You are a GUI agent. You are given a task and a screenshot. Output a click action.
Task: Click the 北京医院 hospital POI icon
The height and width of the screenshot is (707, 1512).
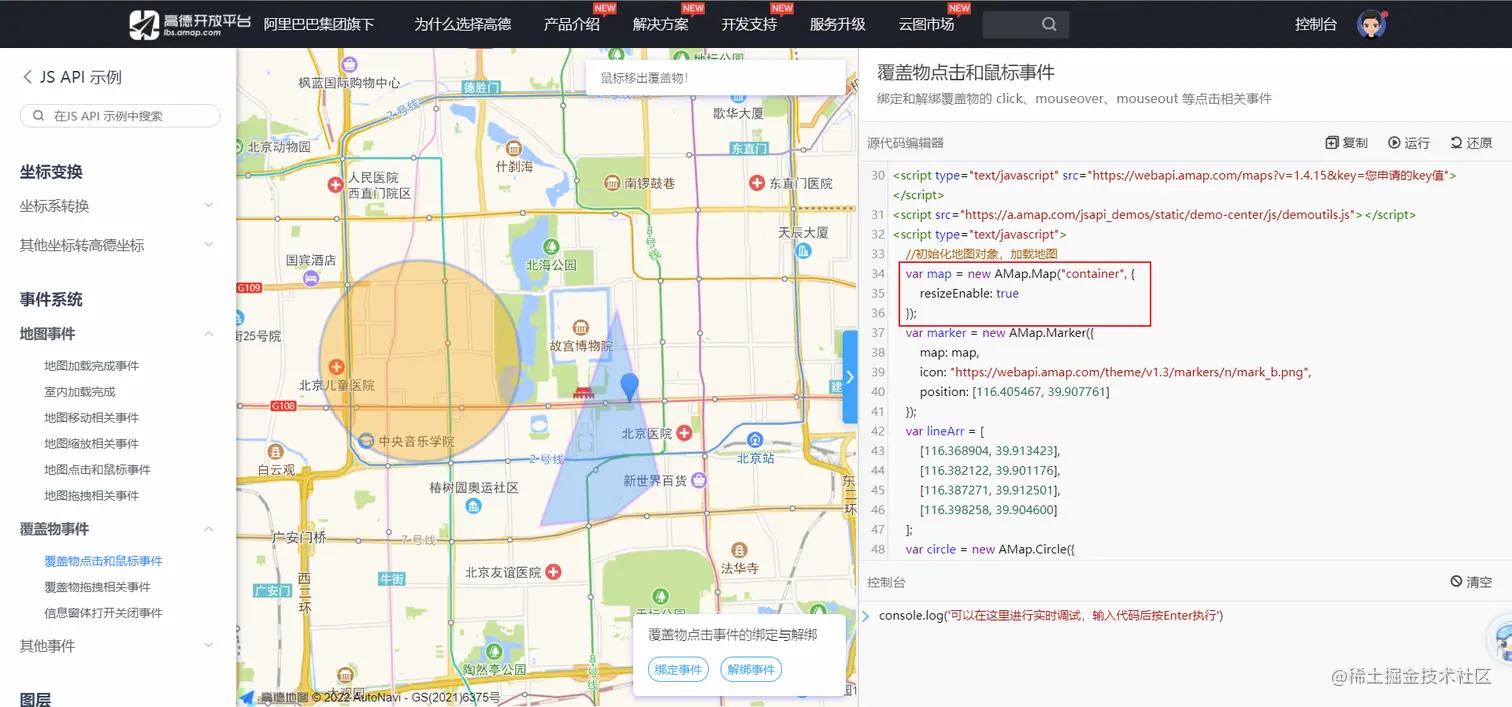[x=684, y=433]
